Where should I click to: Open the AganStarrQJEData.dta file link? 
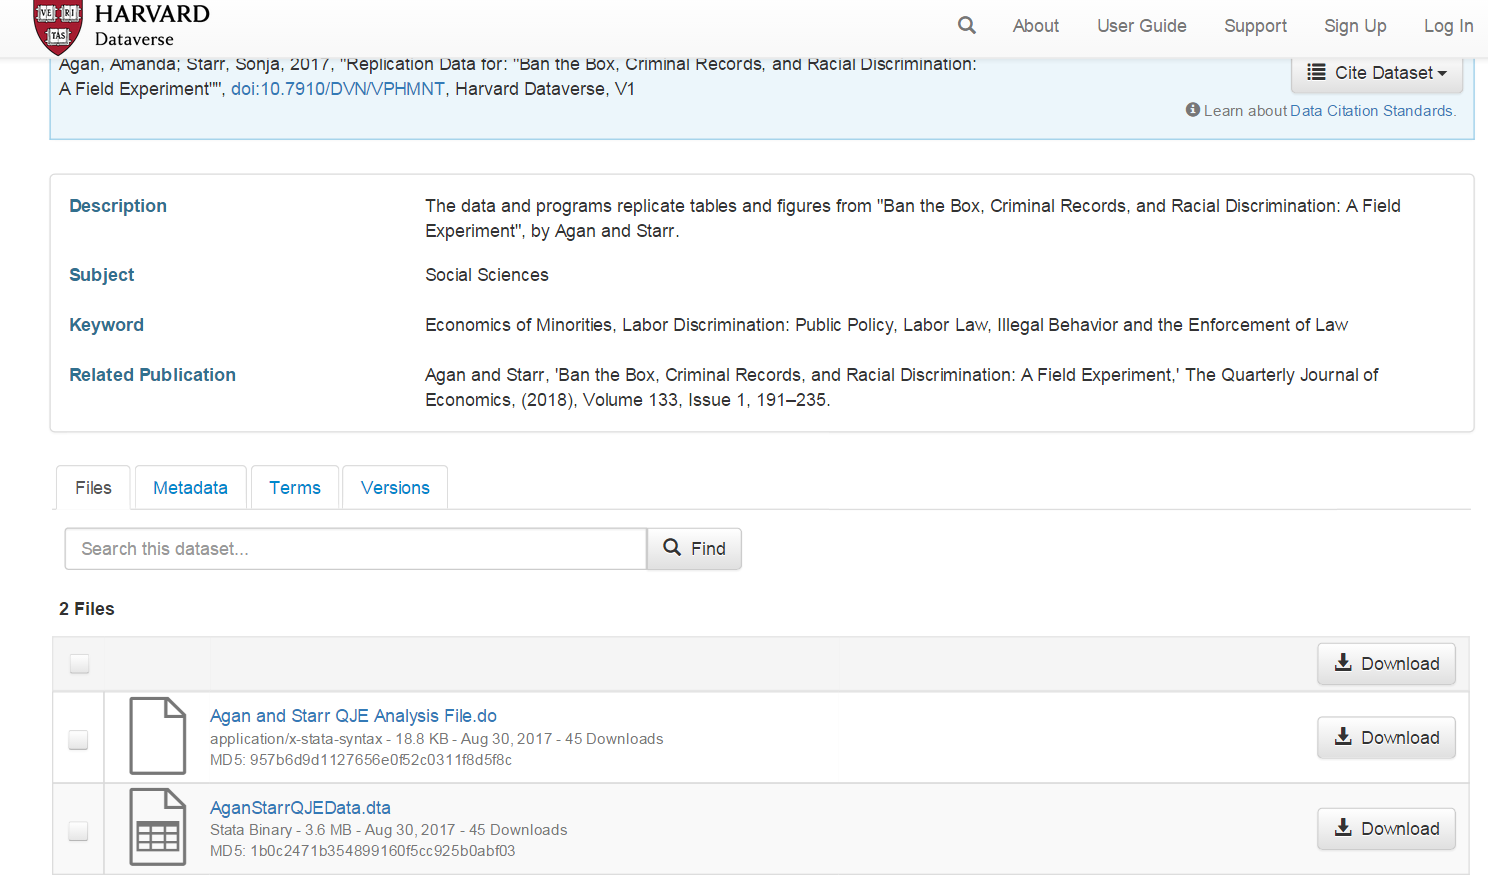tap(300, 808)
